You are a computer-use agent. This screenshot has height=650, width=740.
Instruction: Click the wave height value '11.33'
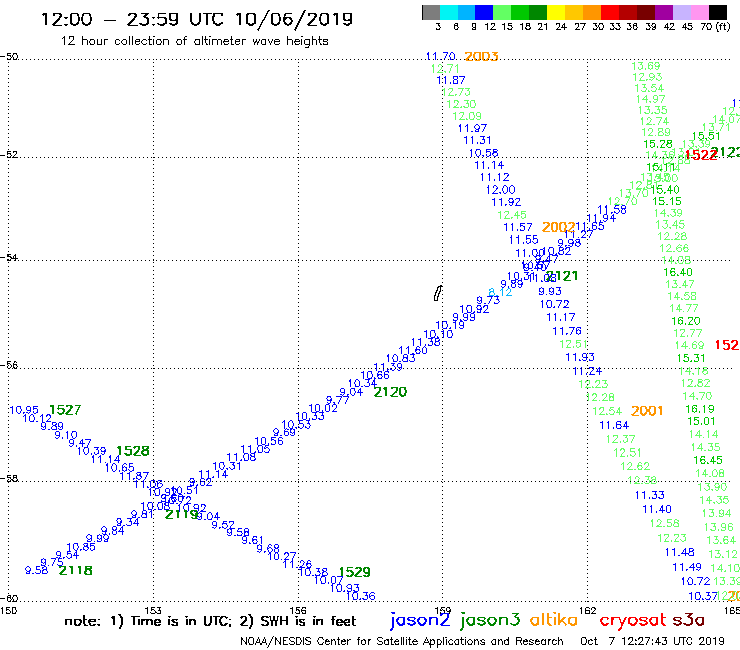click(649, 495)
